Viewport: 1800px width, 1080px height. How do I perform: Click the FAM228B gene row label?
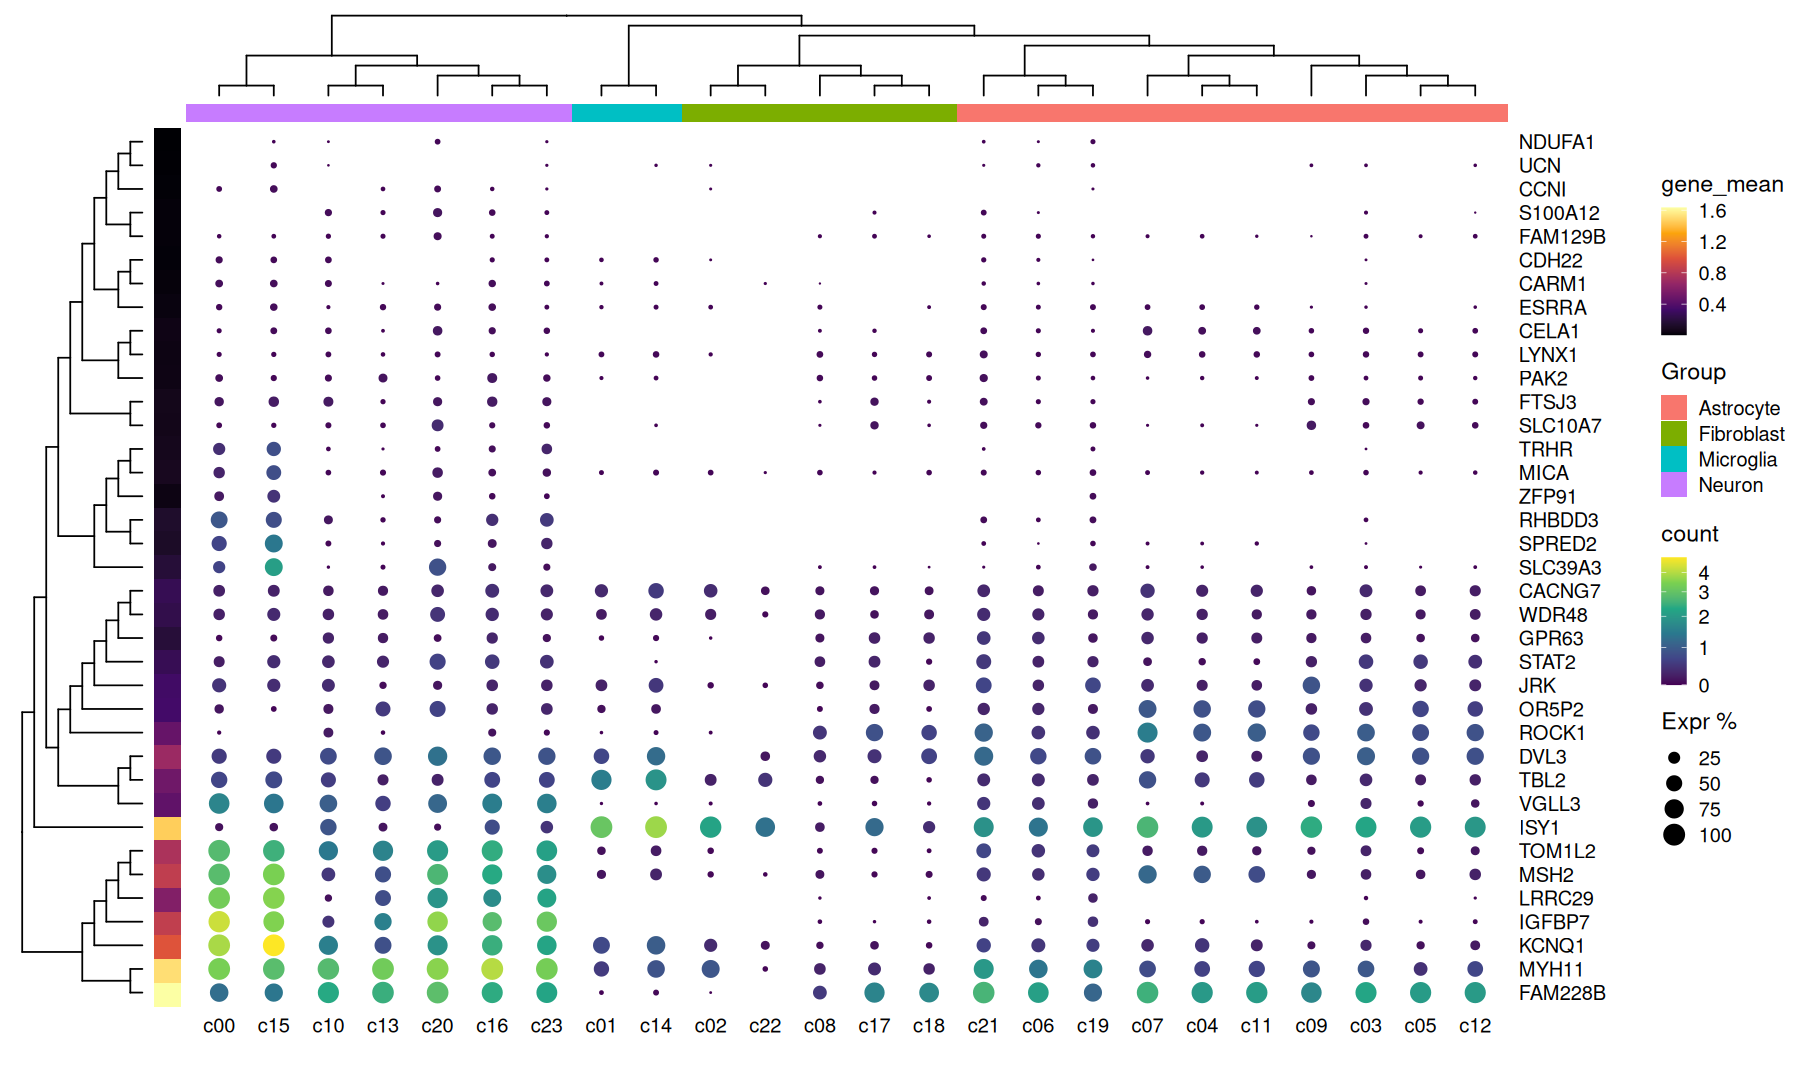[x=1561, y=993]
